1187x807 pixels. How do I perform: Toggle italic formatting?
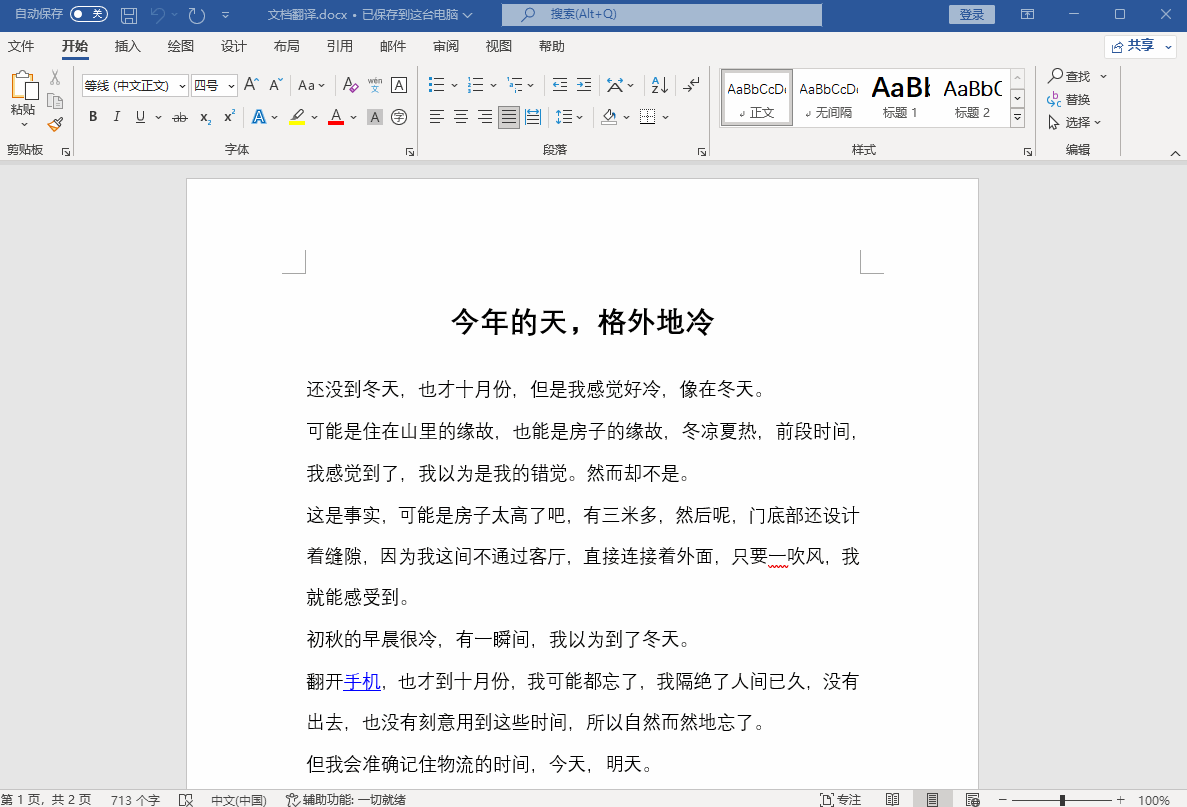pos(117,117)
